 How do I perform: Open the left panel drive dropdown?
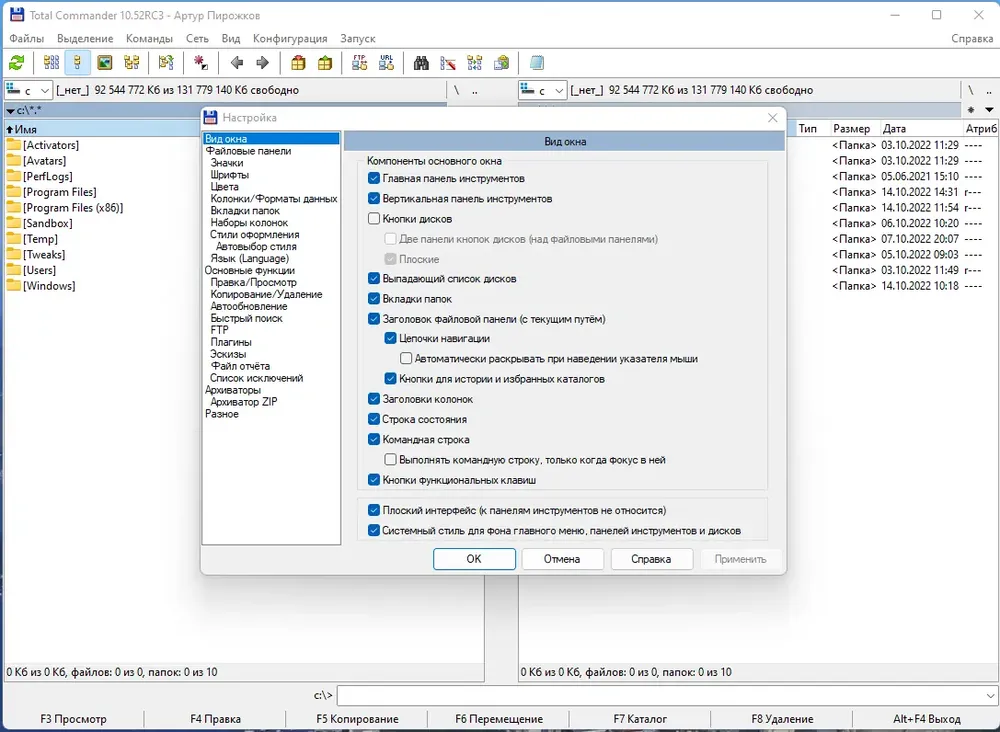pos(28,91)
